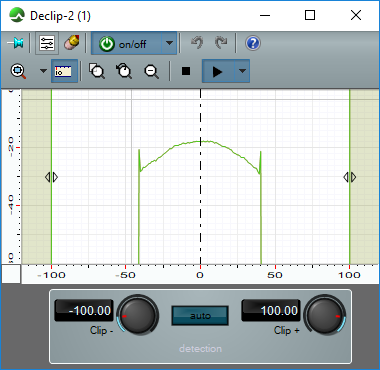
Task: Open the zoom tool dropdown arrow
Action: pyautogui.click(x=43, y=71)
